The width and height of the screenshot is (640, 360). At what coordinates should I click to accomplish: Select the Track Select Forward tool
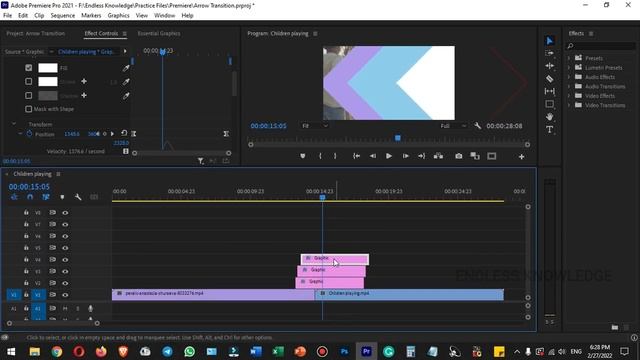coord(549,53)
